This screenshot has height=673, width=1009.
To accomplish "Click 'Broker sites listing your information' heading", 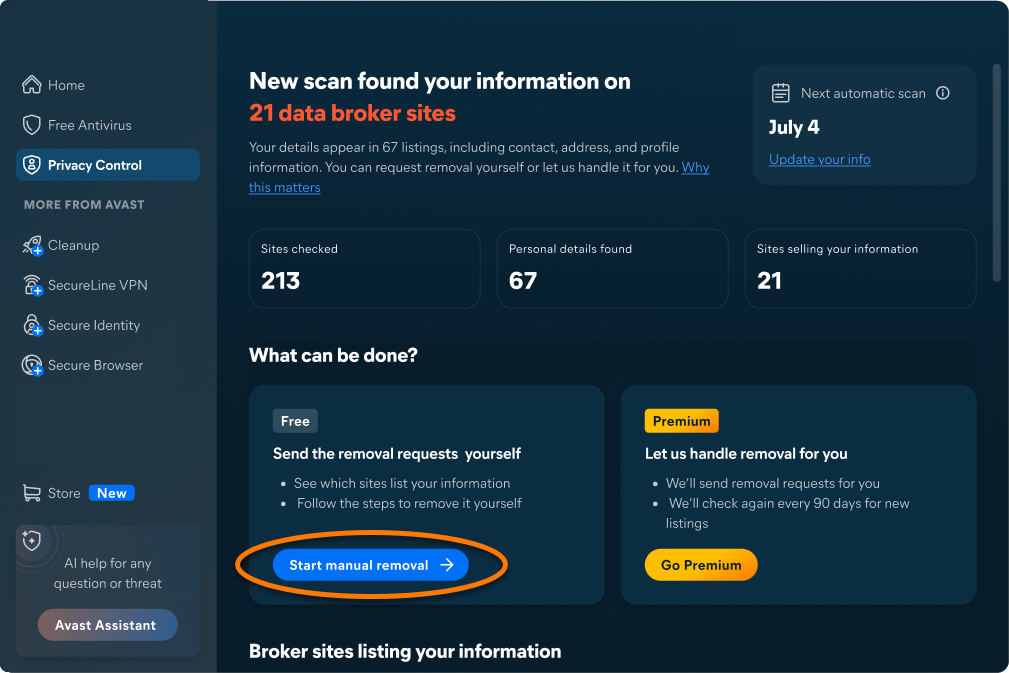I will 405,651.
